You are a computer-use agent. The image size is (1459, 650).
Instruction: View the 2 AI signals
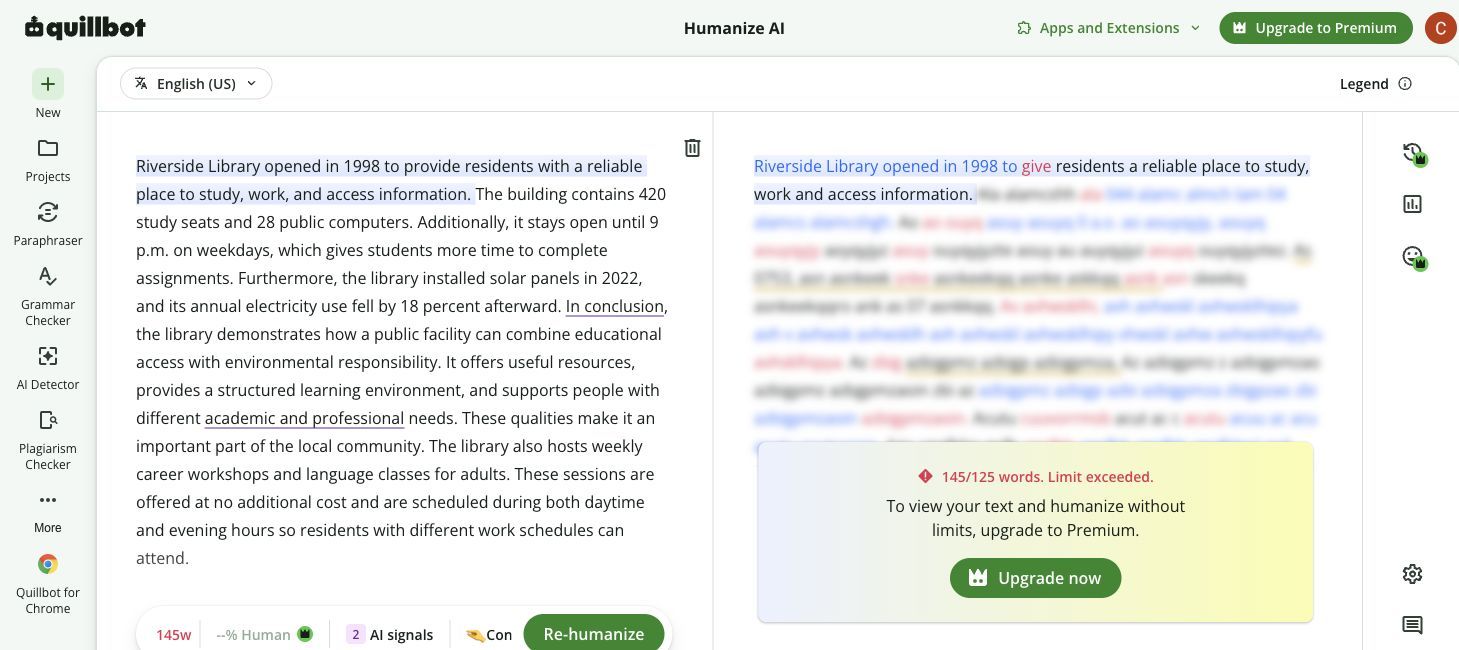pos(390,634)
